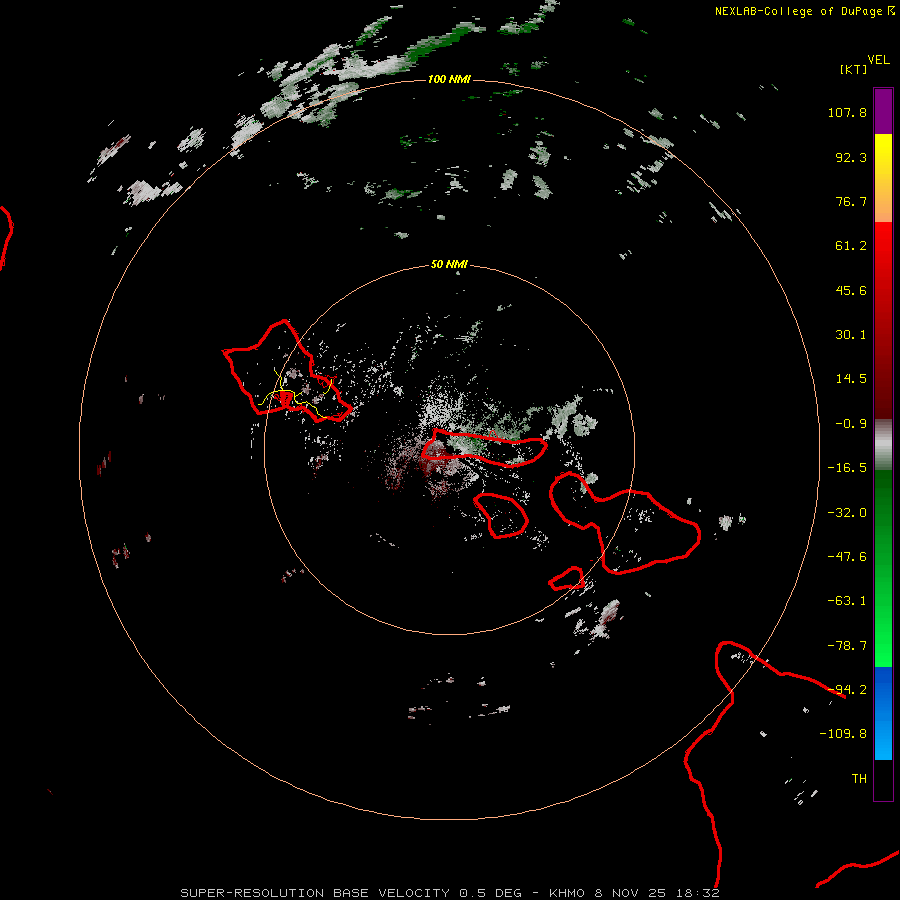Click the [KT] units label
Image resolution: width=900 pixels, height=900 pixels.
pyautogui.click(x=853, y=69)
